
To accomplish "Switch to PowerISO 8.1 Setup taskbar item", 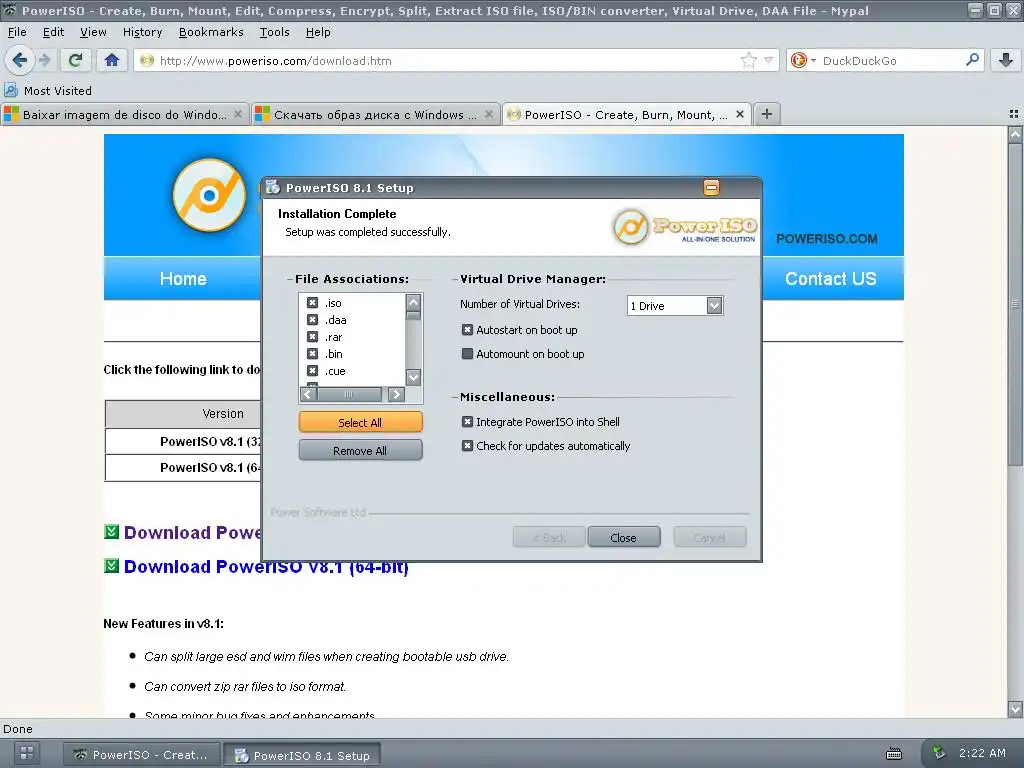I will point(302,756).
